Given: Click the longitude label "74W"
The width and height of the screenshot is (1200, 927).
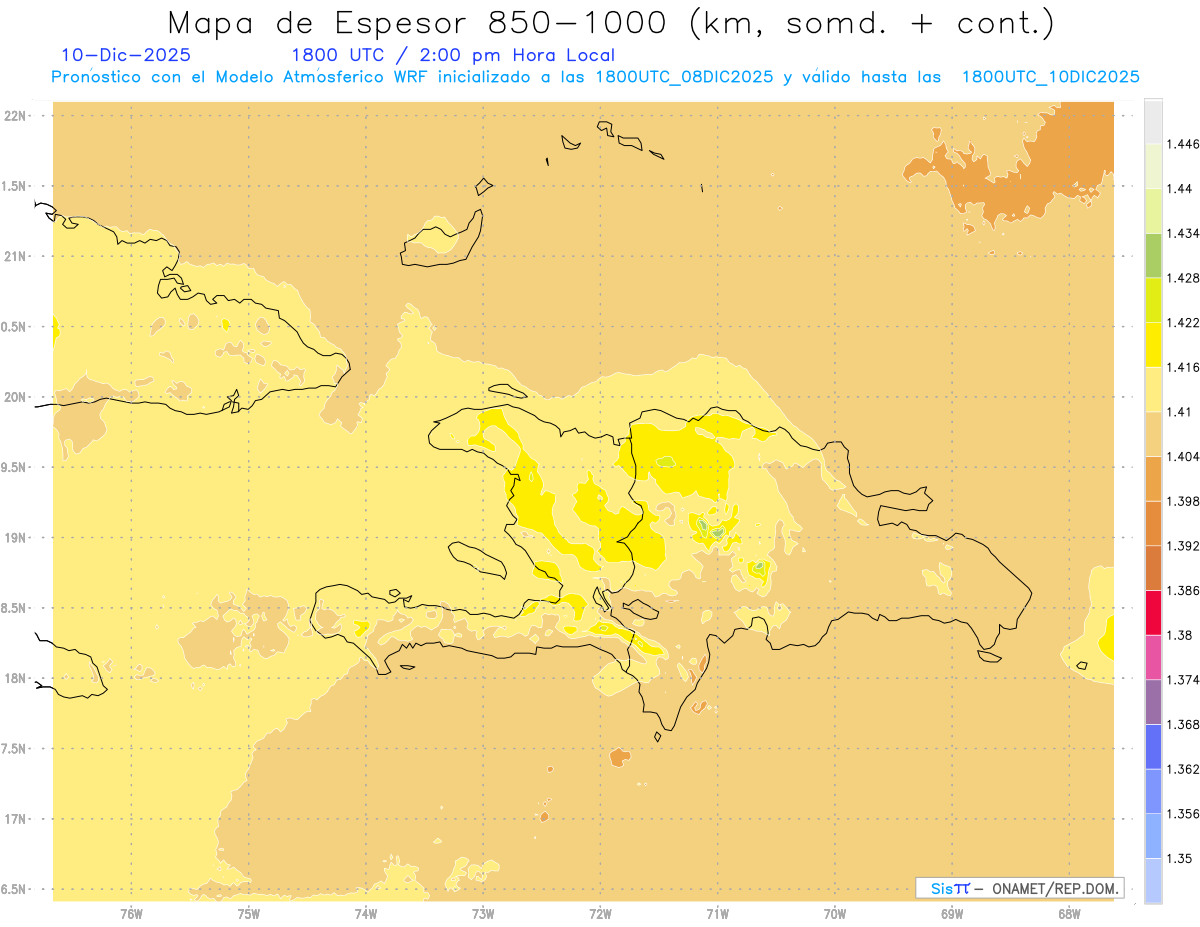Looking at the screenshot, I should click(366, 913).
